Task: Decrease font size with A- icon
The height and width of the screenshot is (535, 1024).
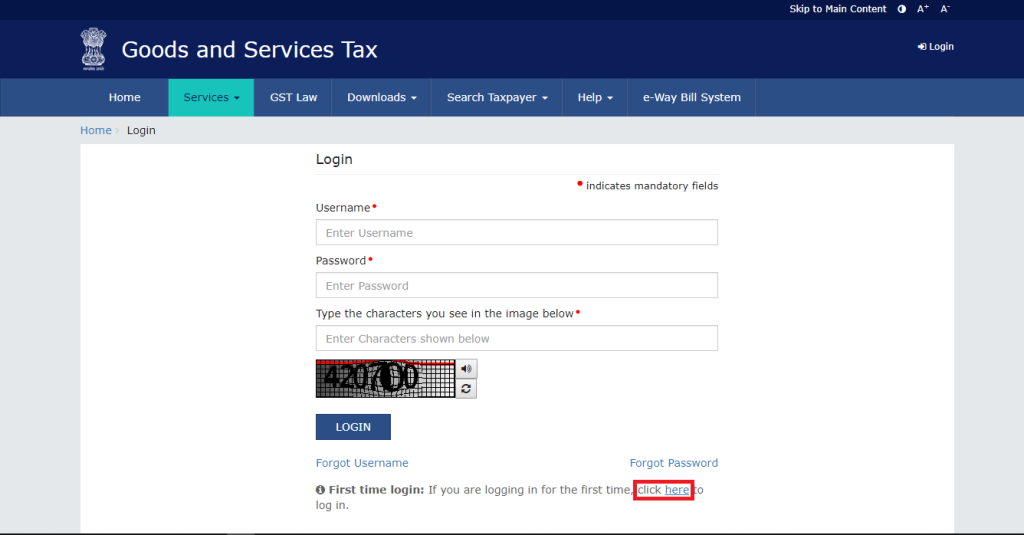Action: tap(945, 9)
